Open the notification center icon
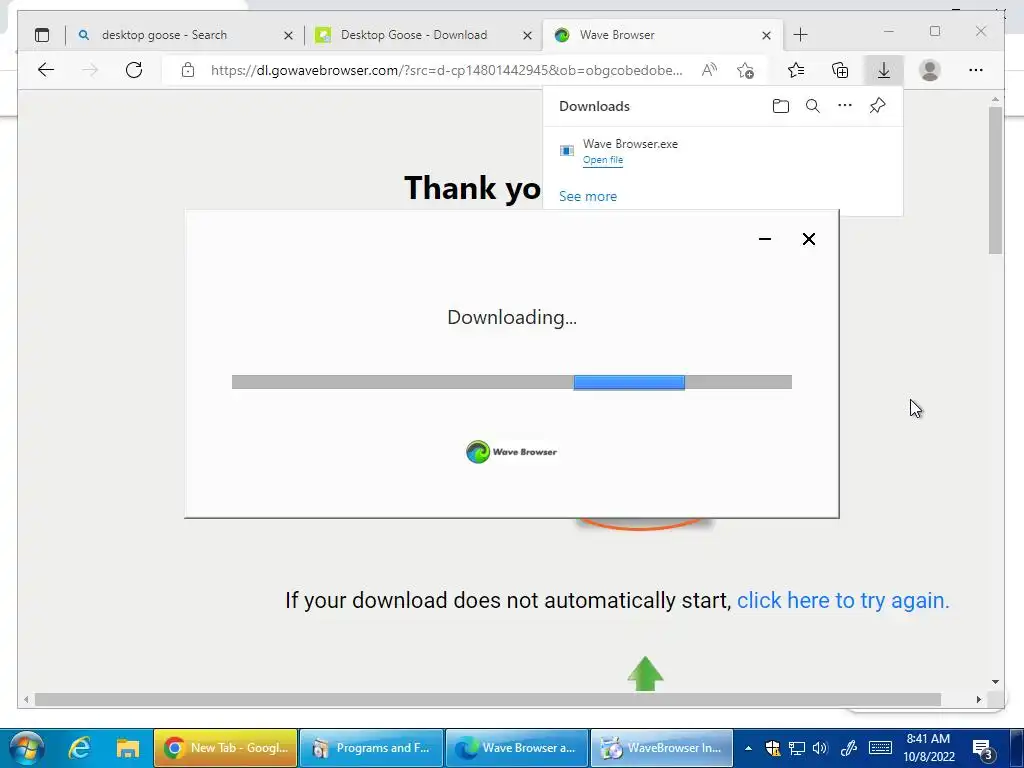The image size is (1024, 768). point(983,750)
